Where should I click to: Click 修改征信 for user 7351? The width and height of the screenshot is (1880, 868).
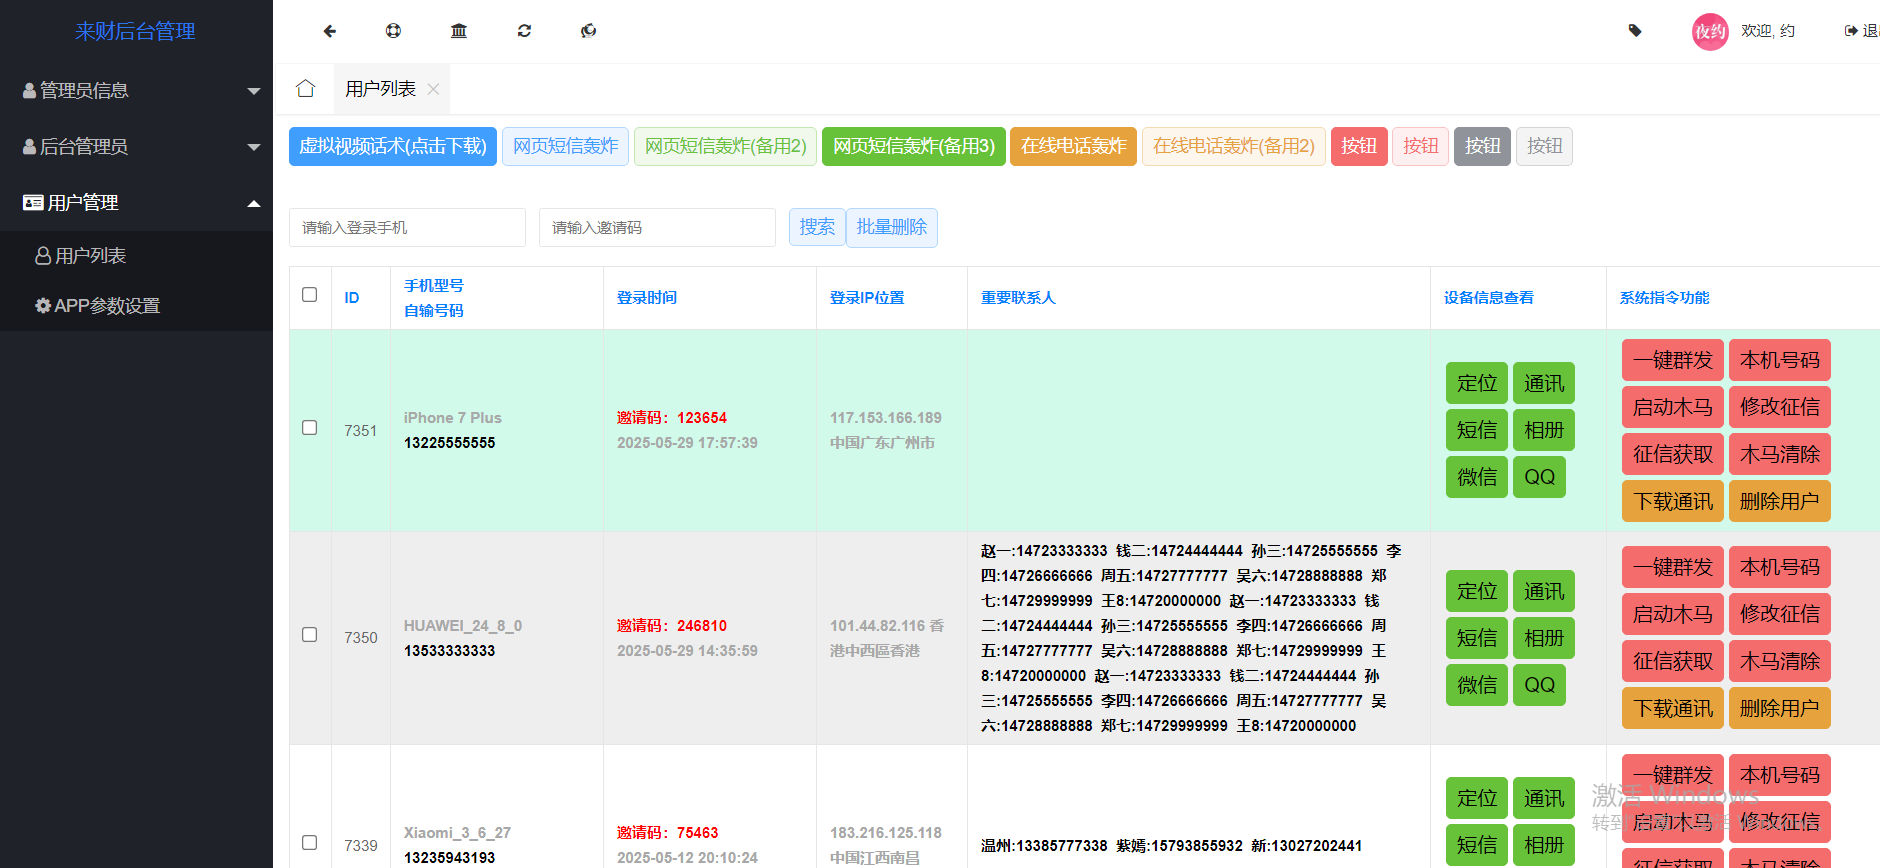coord(1780,407)
